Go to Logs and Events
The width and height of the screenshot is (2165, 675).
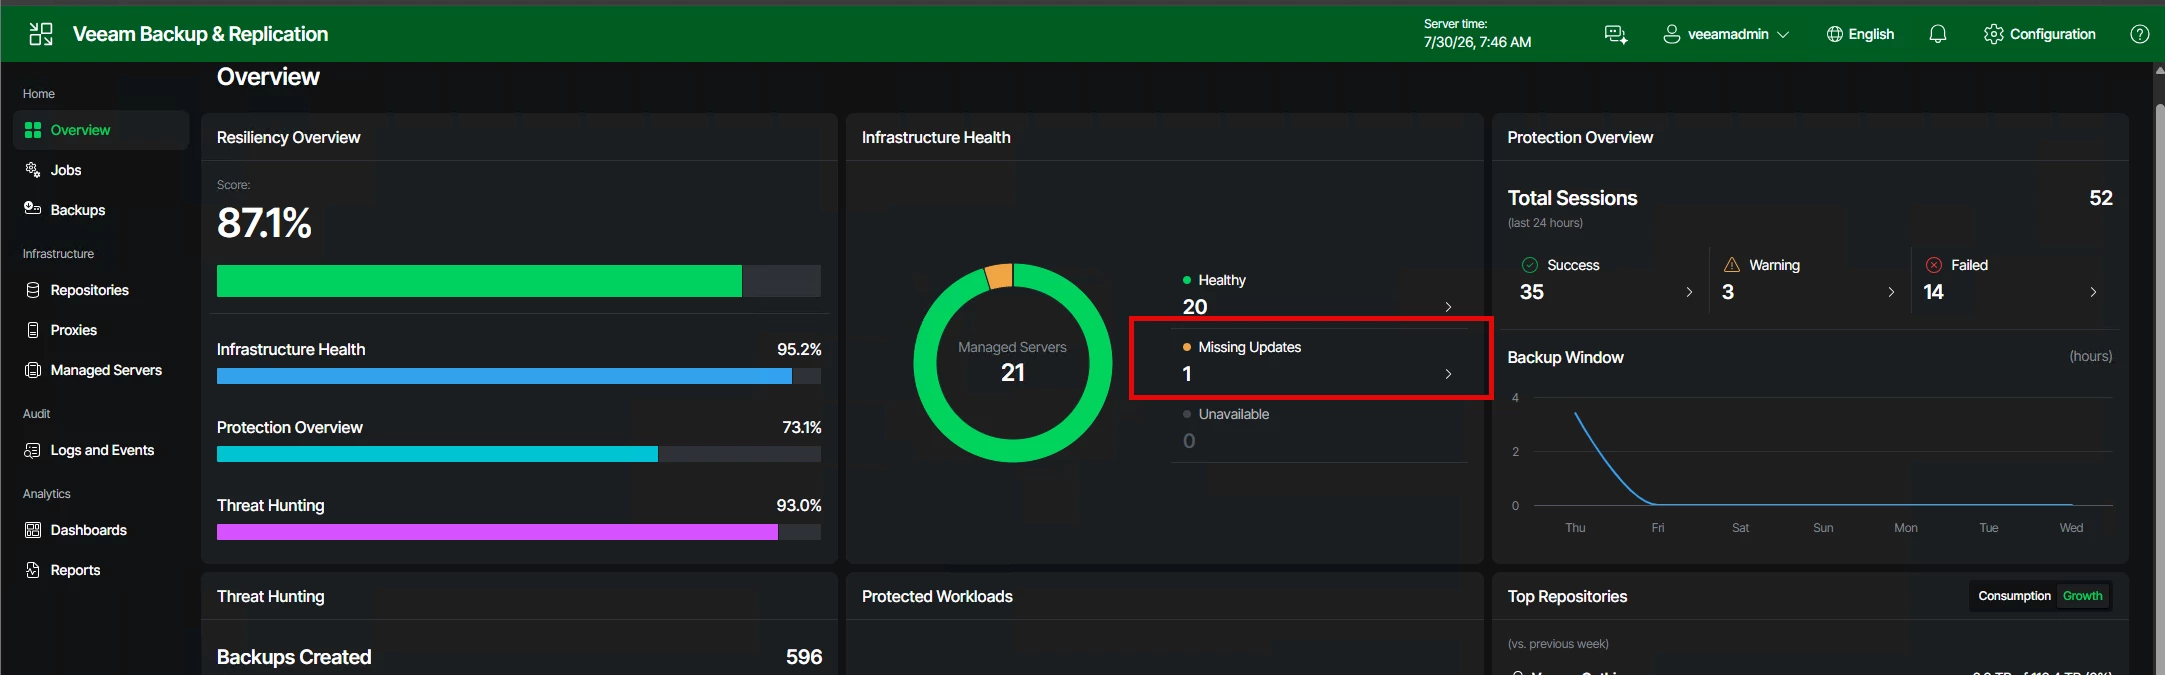tap(101, 450)
